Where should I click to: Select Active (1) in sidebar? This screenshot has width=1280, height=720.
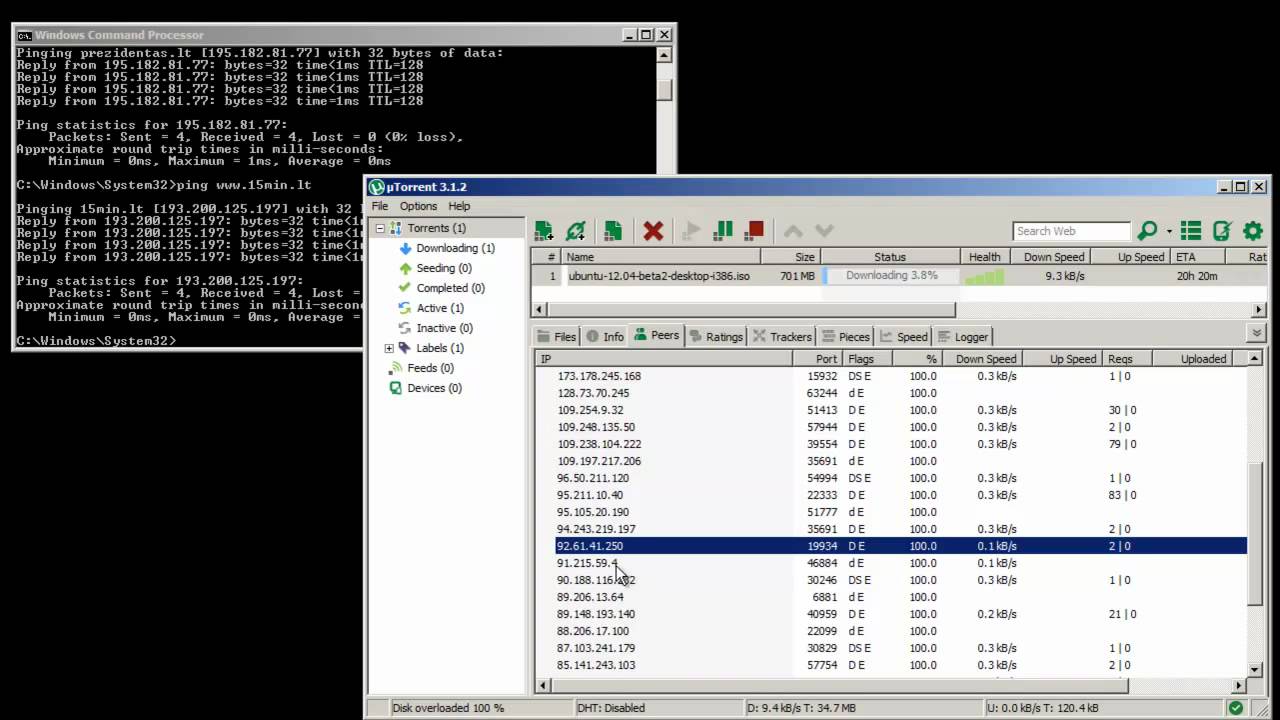[431, 308]
